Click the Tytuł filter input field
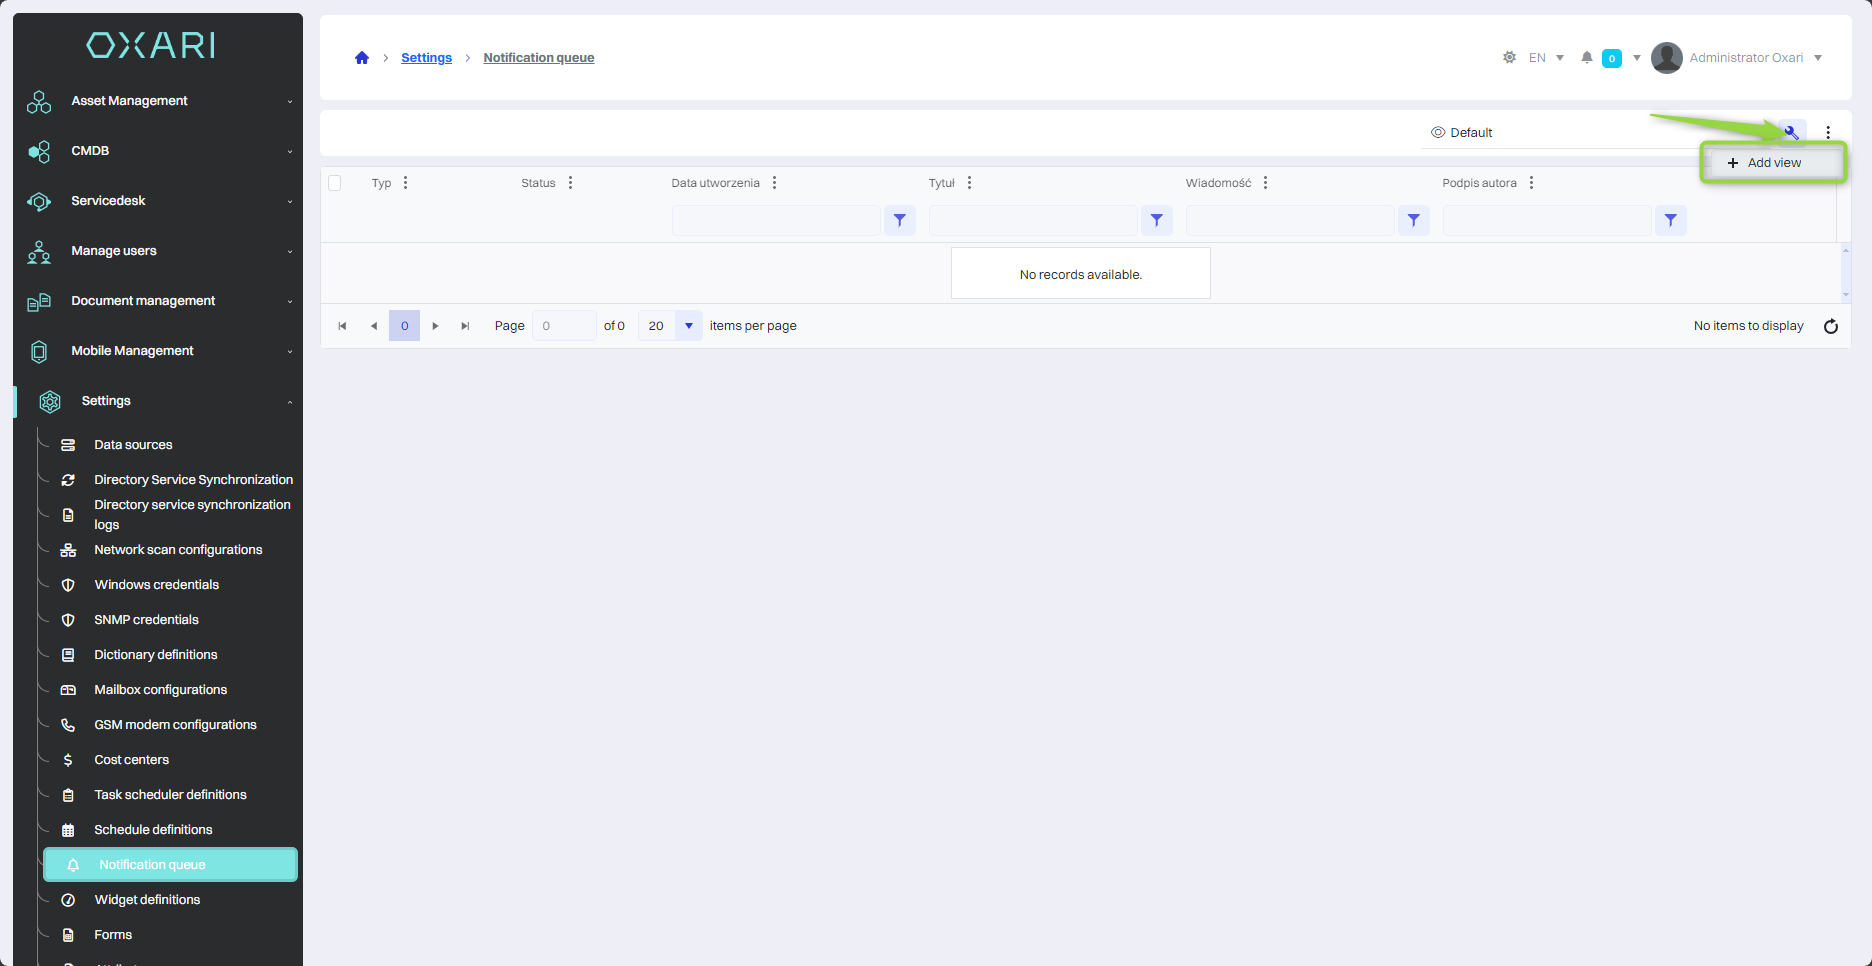 click(x=1032, y=220)
